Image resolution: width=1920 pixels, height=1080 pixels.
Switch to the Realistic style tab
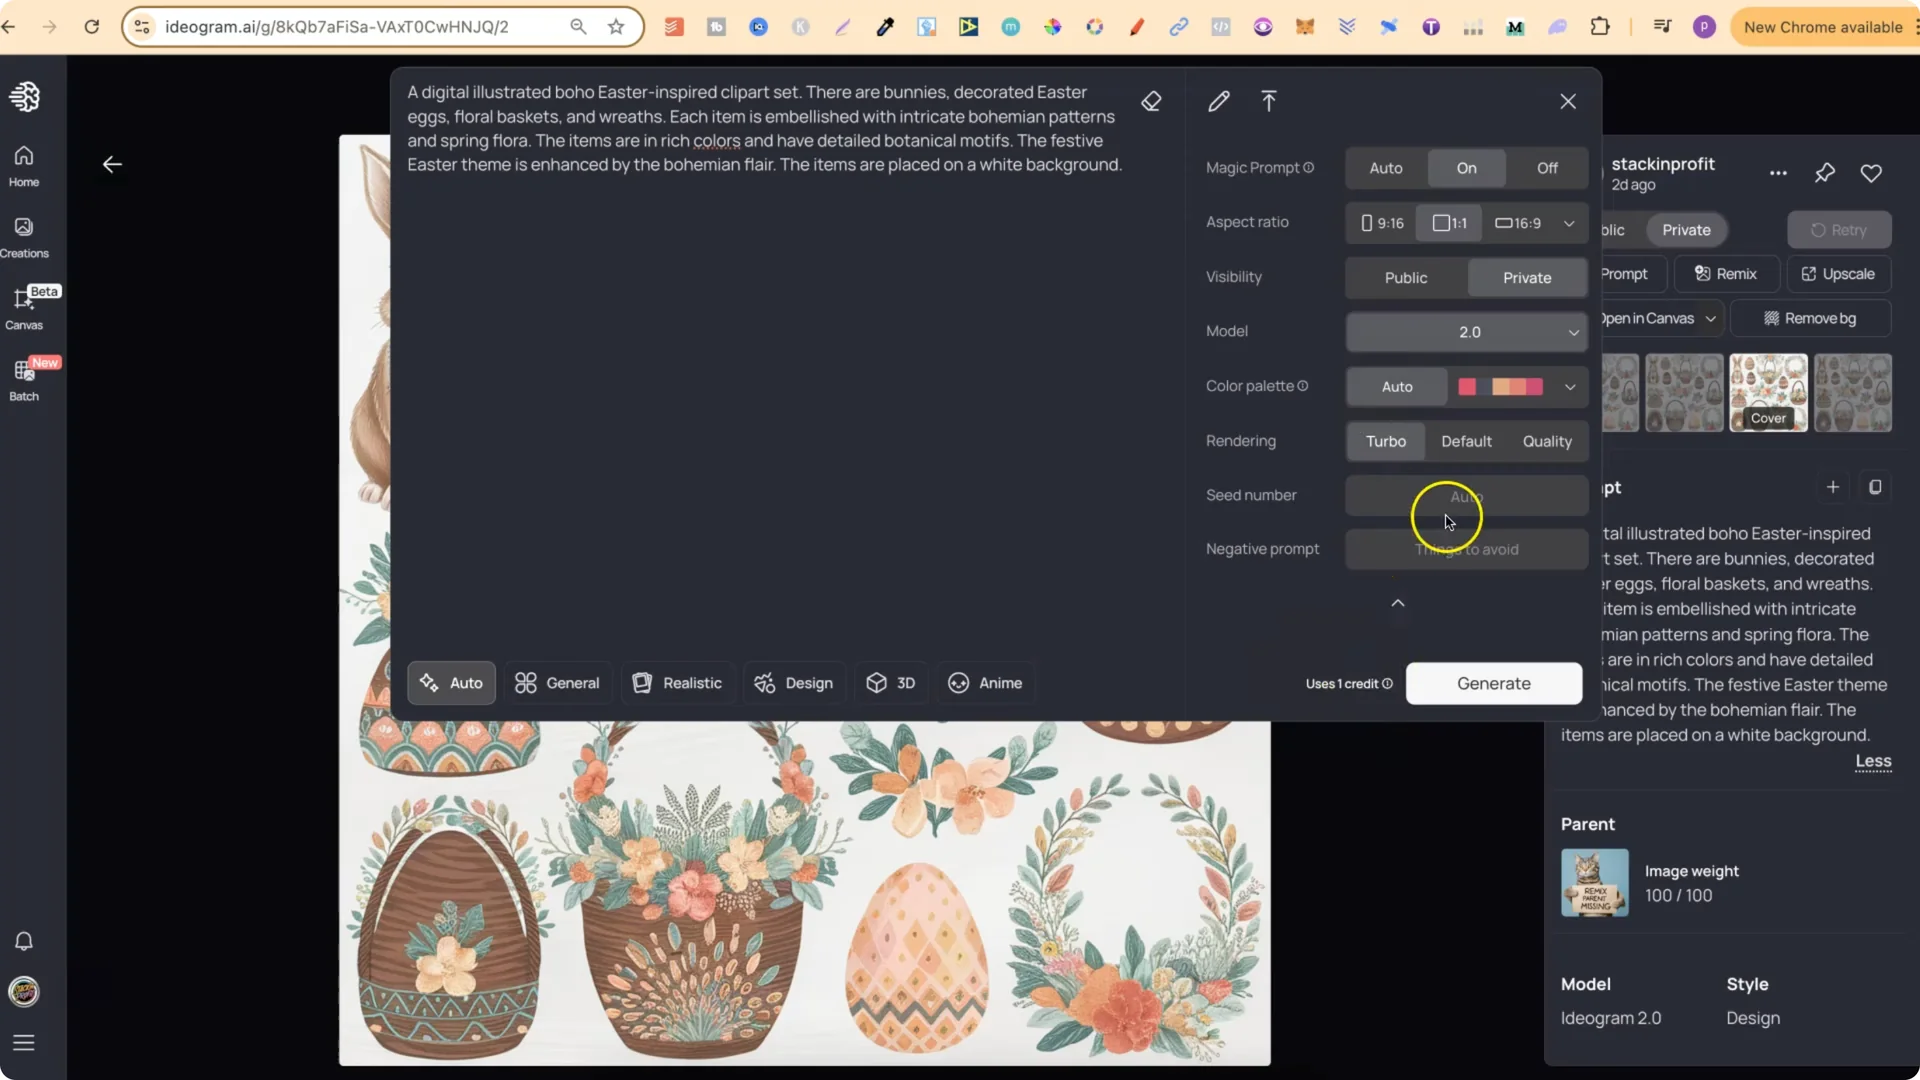point(677,683)
